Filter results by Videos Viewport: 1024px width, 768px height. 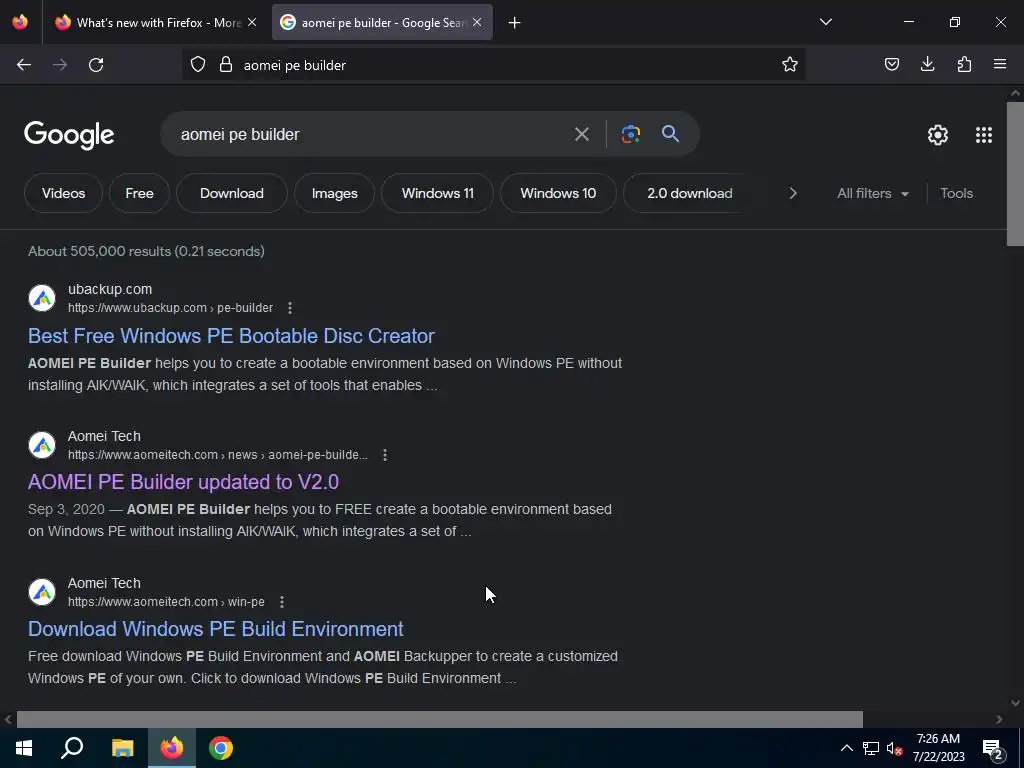[63, 193]
